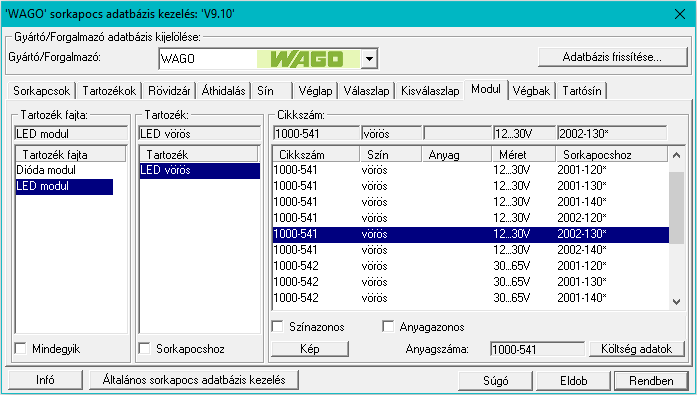The image size is (697, 395).
Task: Check the Színazonos option
Action: click(x=277, y=327)
